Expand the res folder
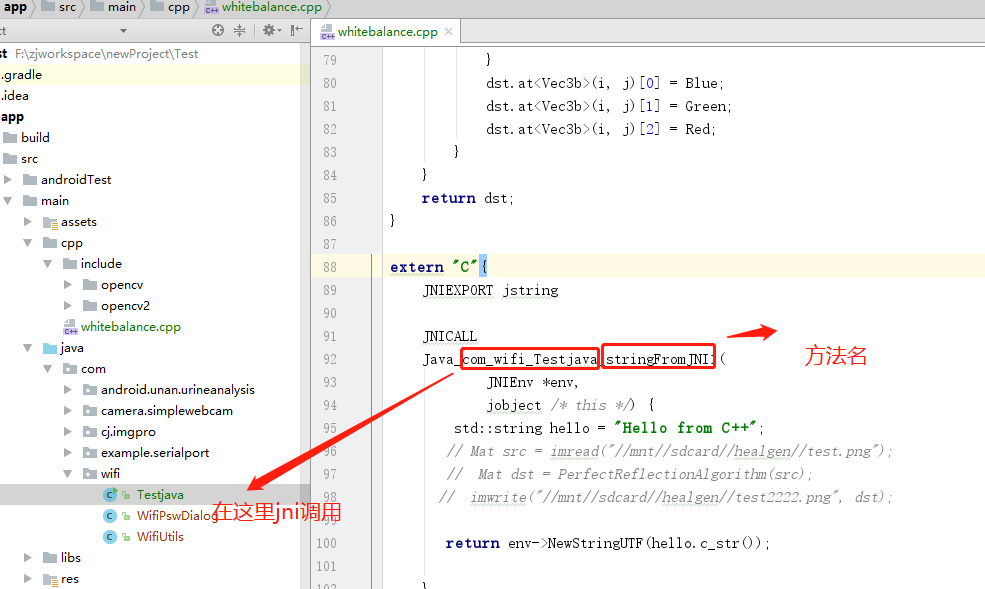The height and width of the screenshot is (589, 985). (28, 579)
